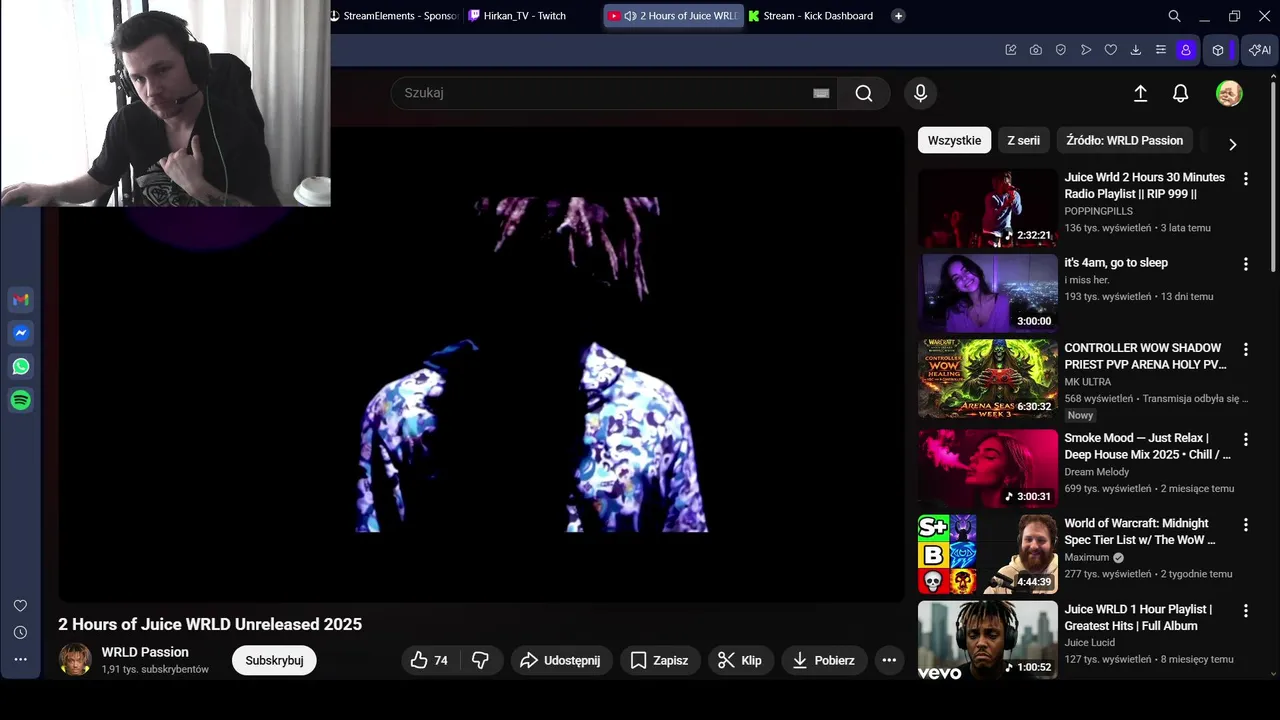Open sidebar history clock icon
This screenshot has width=1280, height=720.
[x=20, y=633]
